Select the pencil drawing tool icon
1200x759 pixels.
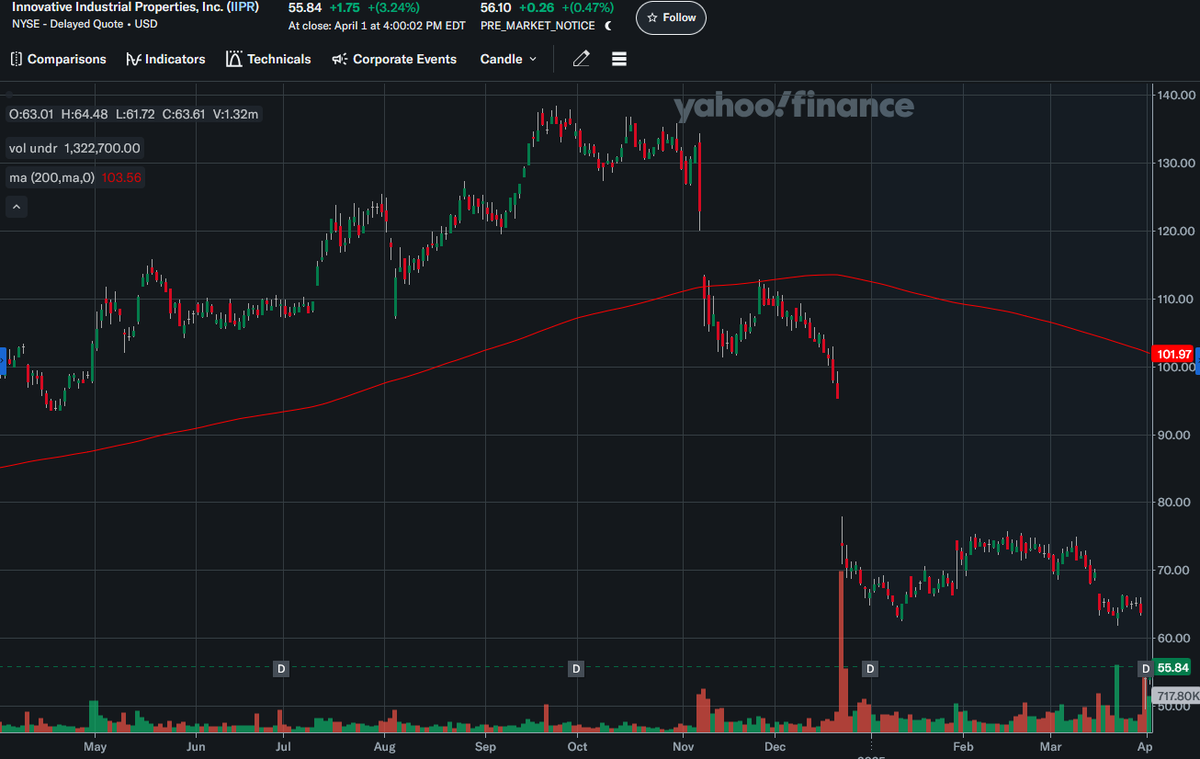pyautogui.click(x=581, y=59)
